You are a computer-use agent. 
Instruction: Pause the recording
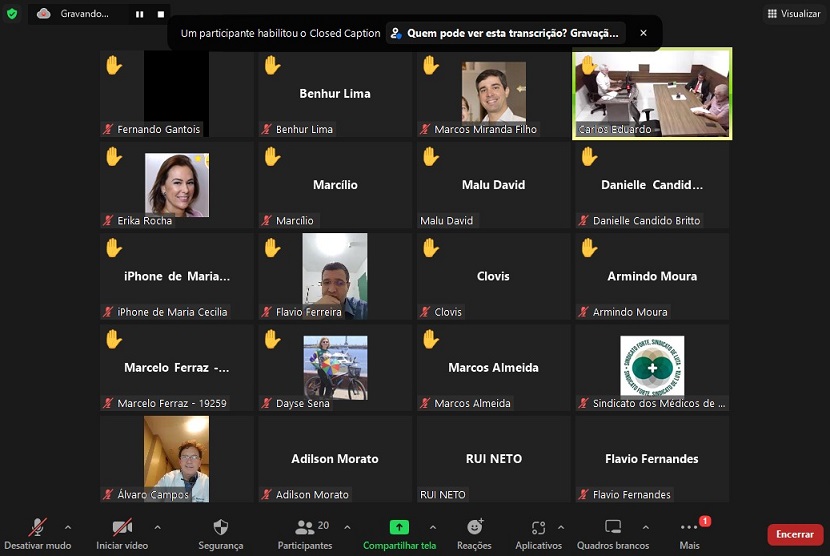[139, 14]
